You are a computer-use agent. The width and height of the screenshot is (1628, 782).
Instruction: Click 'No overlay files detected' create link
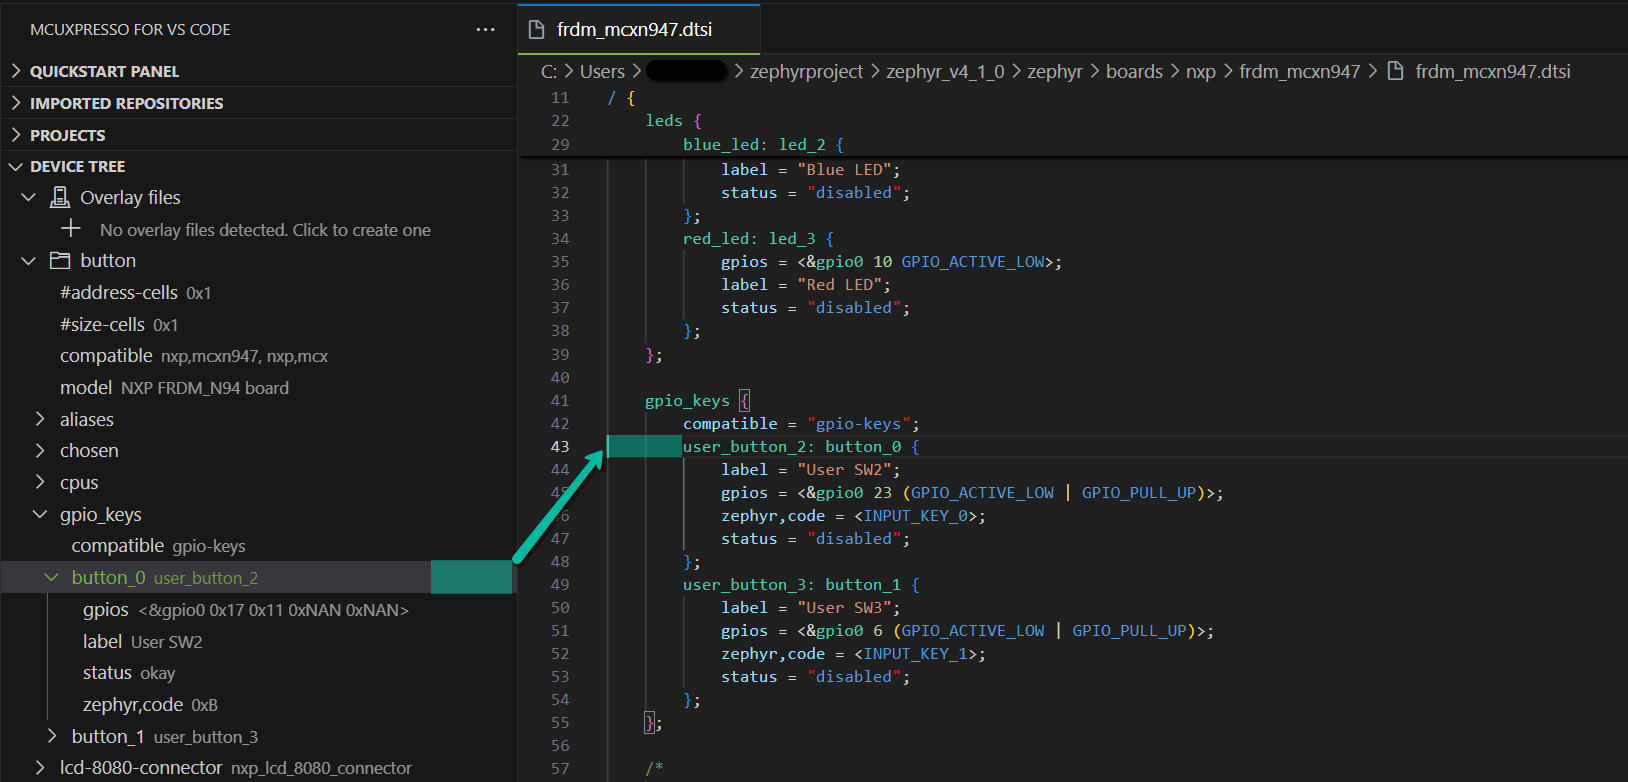coord(265,230)
